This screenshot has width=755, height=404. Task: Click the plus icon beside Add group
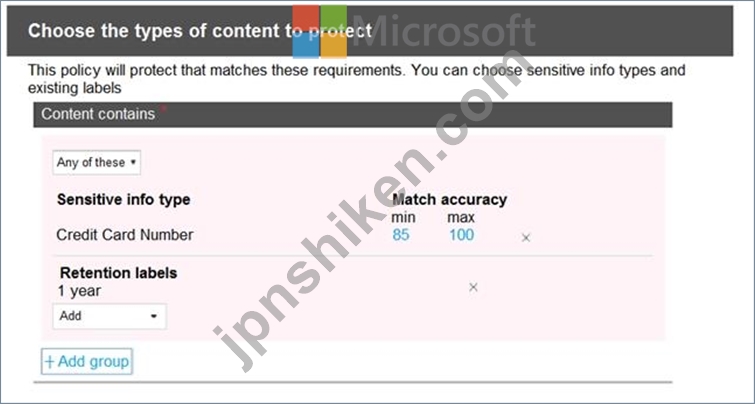[50, 362]
